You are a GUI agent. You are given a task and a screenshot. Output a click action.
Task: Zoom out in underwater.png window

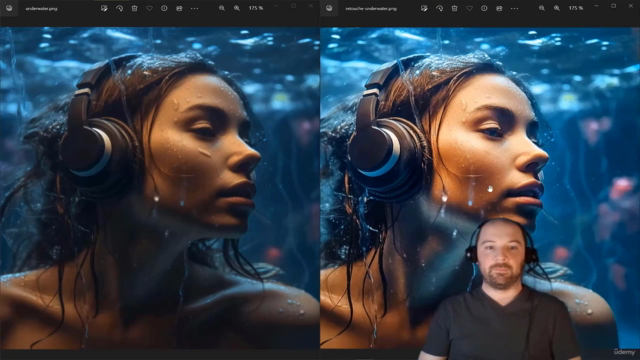coord(222,8)
